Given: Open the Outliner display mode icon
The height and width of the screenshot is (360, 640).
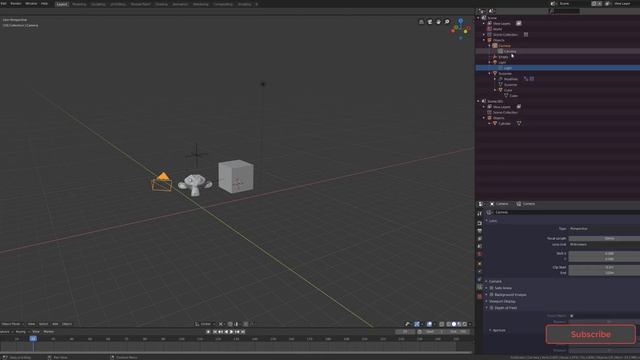Looking at the screenshot, I should tap(491, 11).
